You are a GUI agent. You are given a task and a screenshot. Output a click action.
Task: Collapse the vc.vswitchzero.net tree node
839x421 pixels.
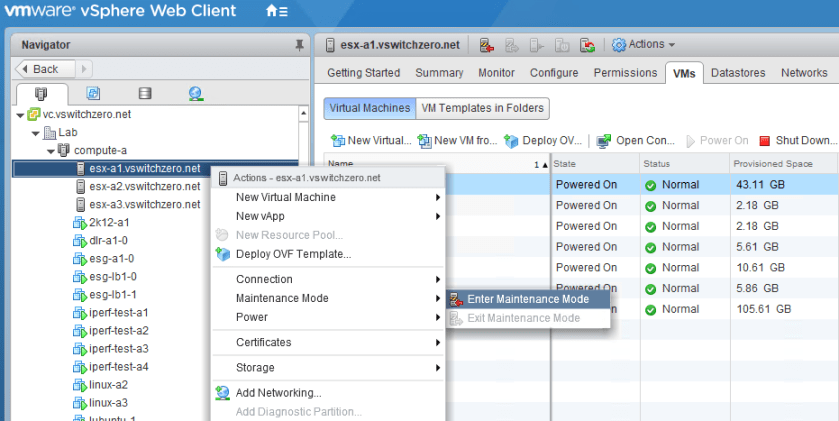click(x=21, y=115)
